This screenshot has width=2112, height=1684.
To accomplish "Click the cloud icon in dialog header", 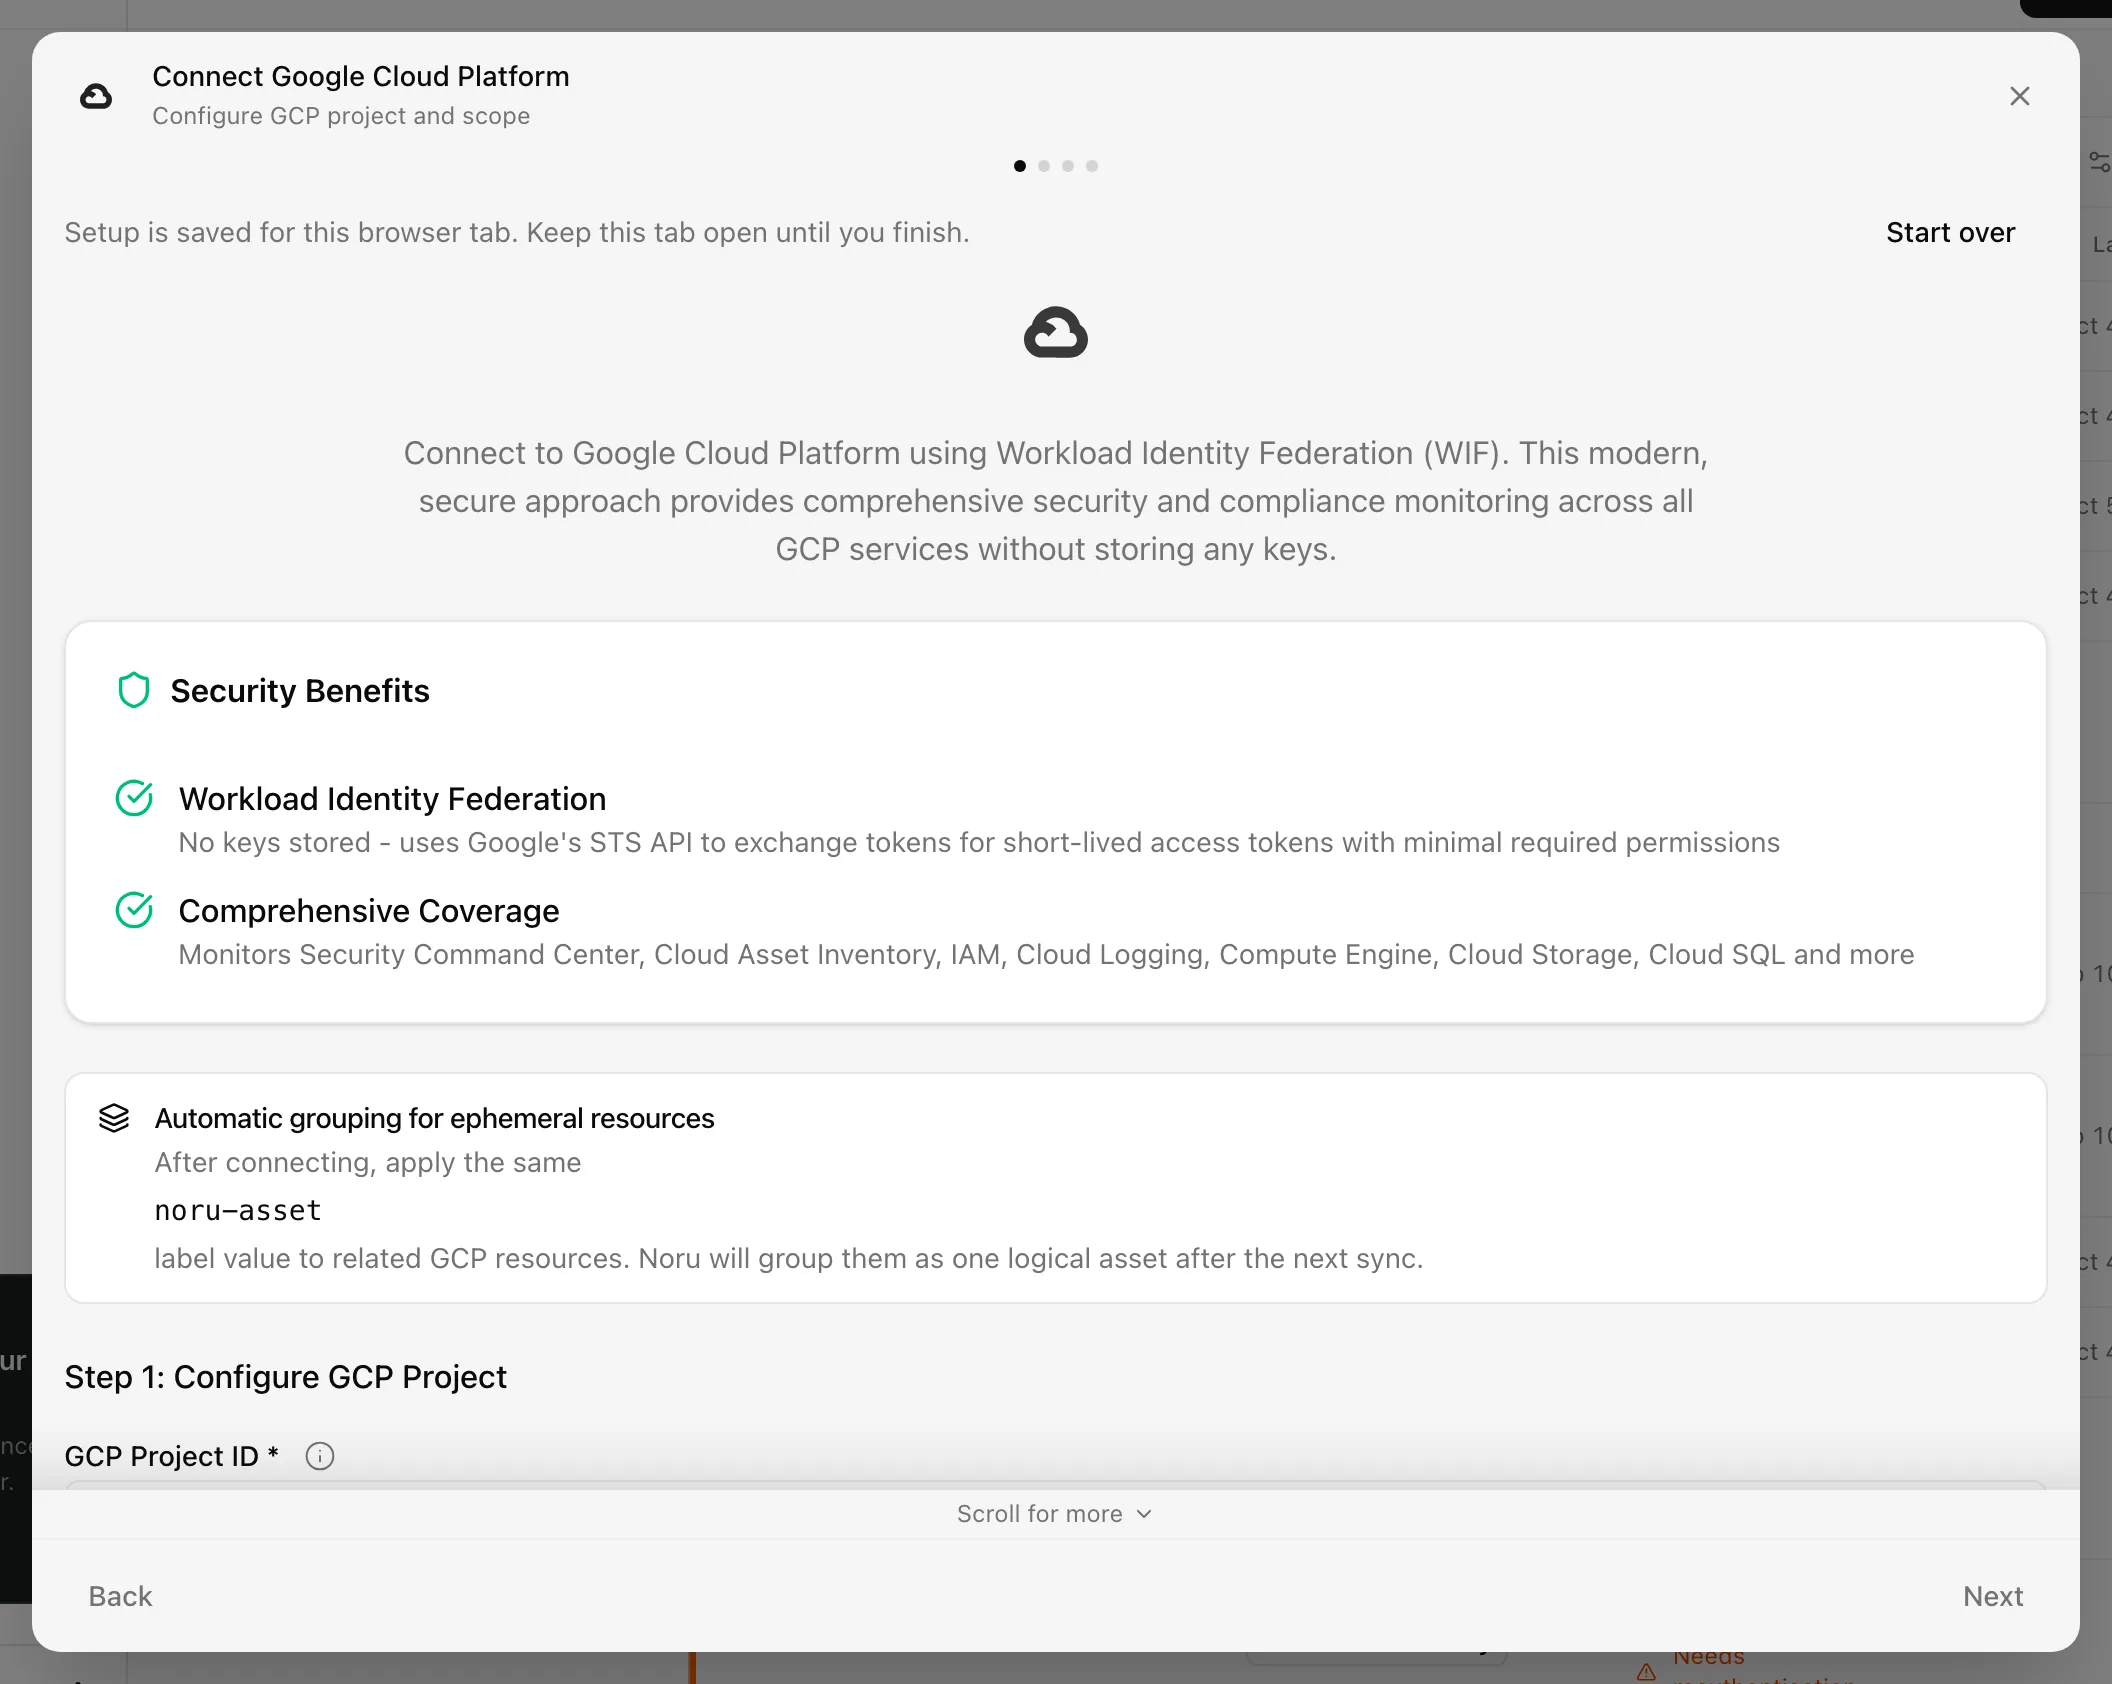I will 96,96.
